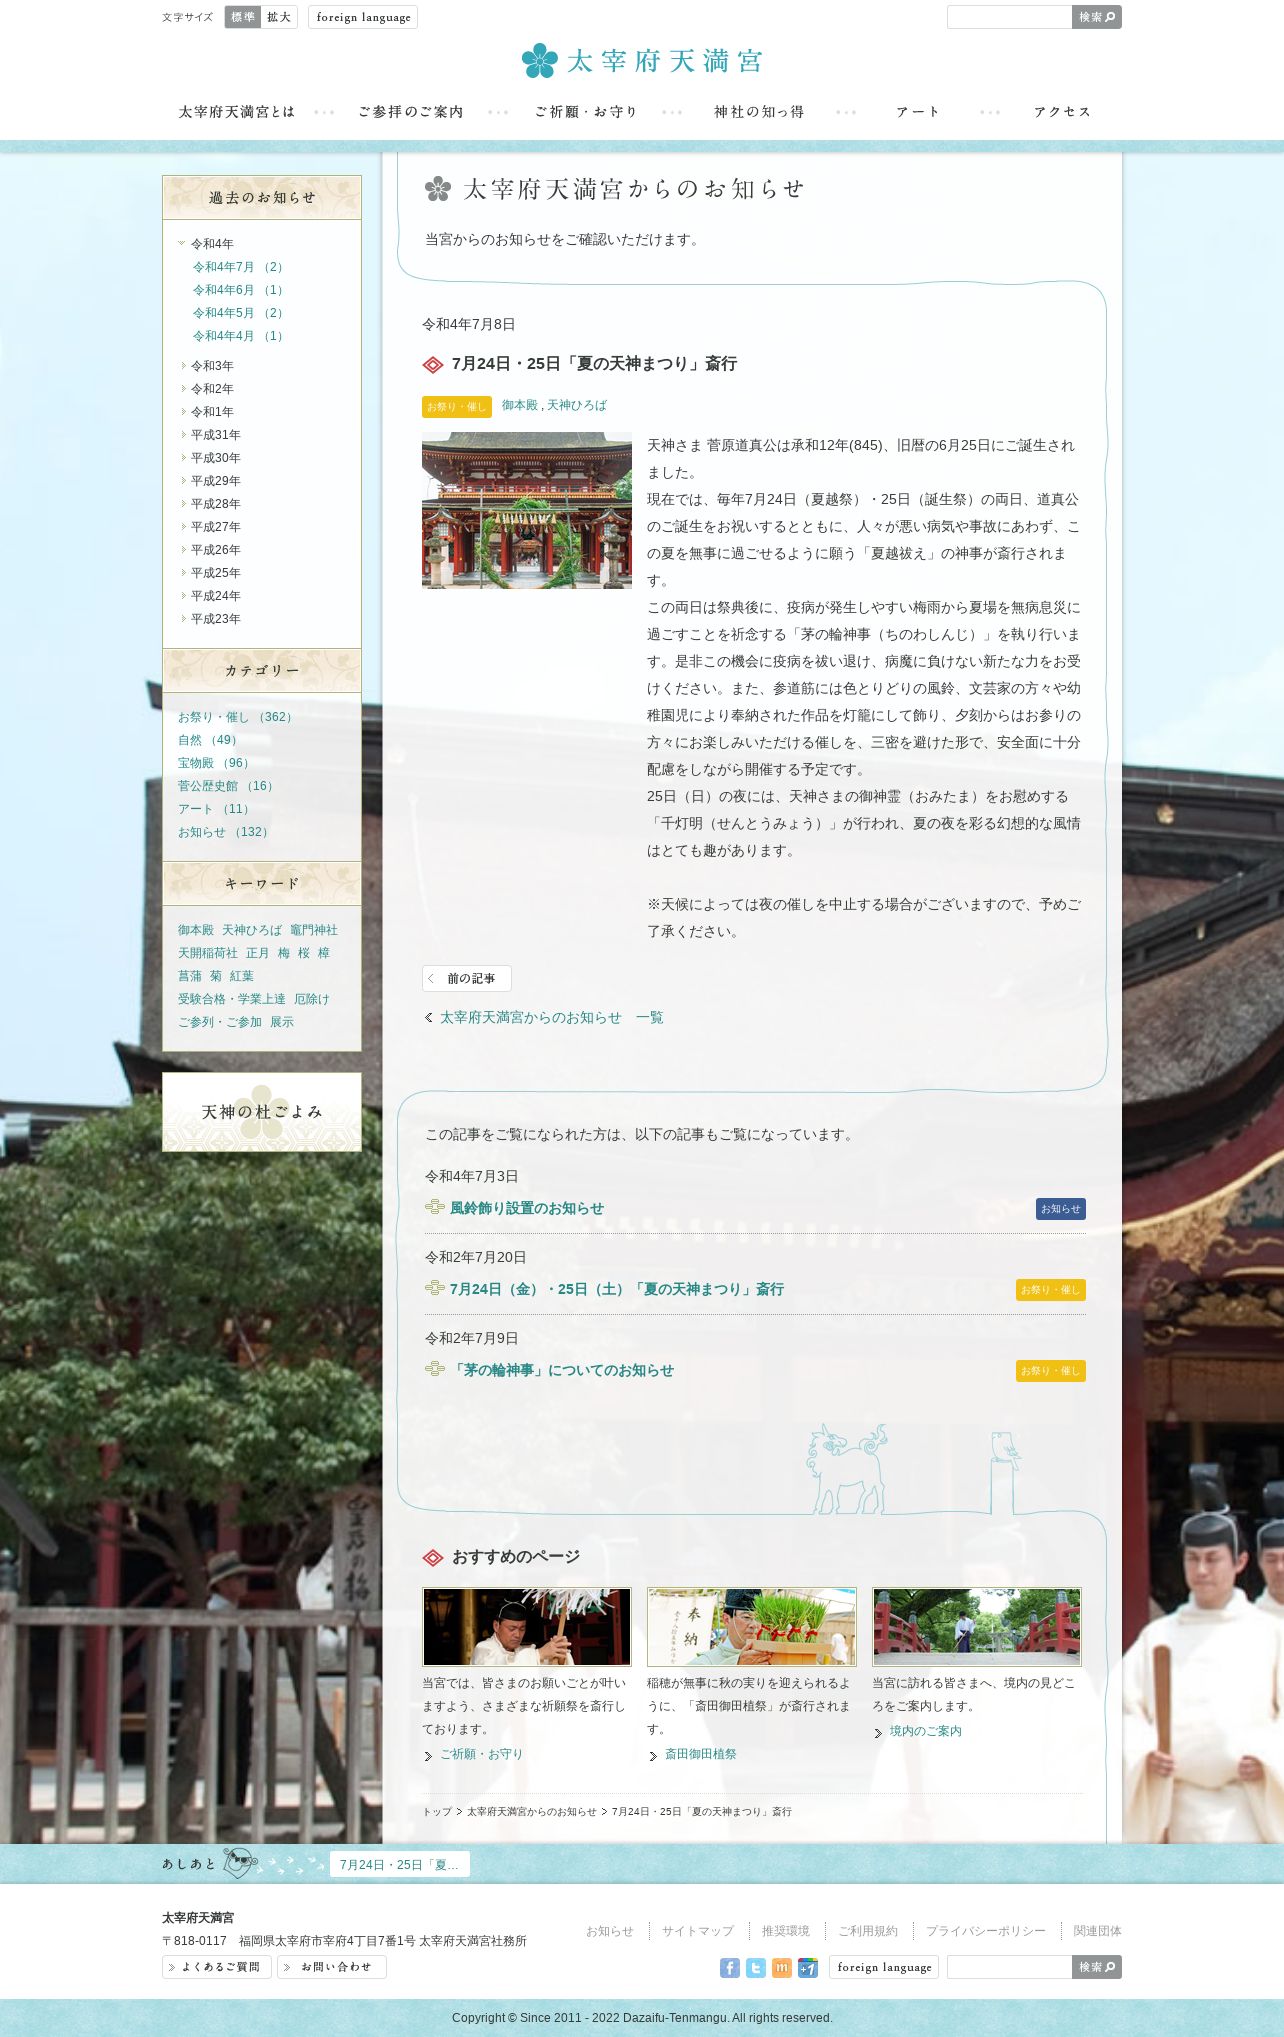Open サイトマップ in footer
The image size is (1284, 2037).
(698, 1931)
